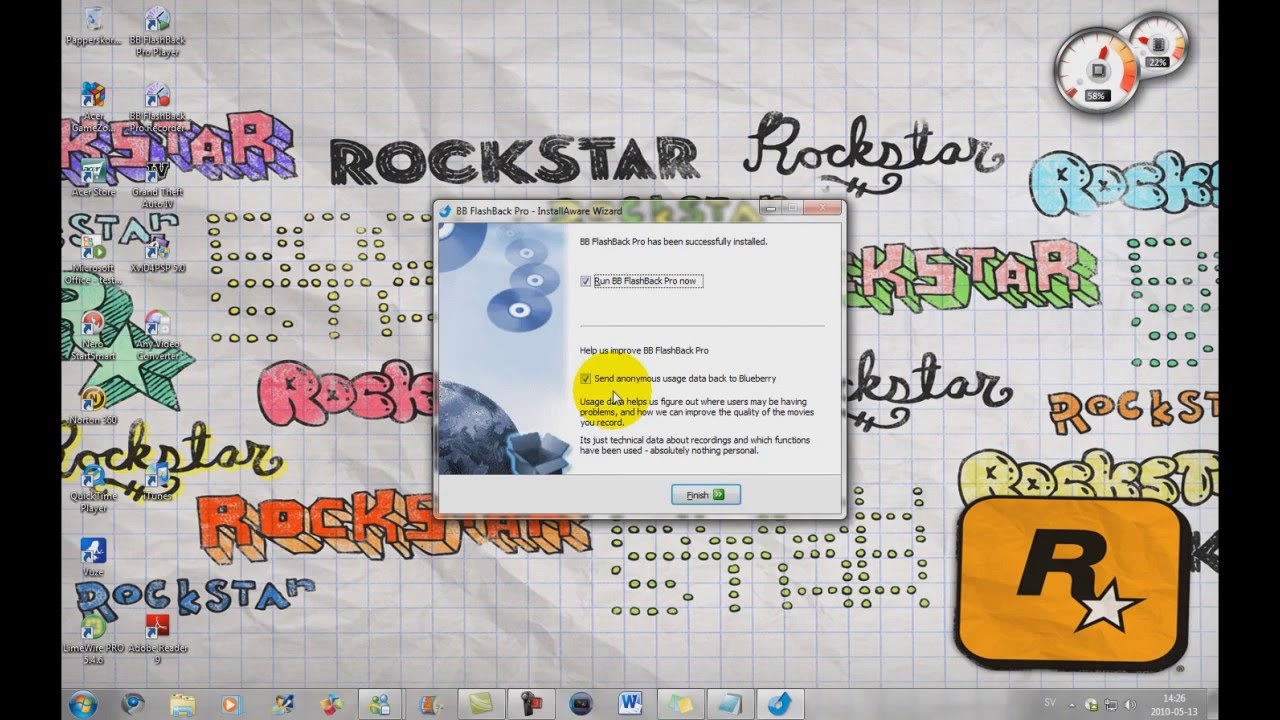Click the InstallAware Wizard title bar
Image resolution: width=1280 pixels, height=720 pixels.
(x=600, y=210)
